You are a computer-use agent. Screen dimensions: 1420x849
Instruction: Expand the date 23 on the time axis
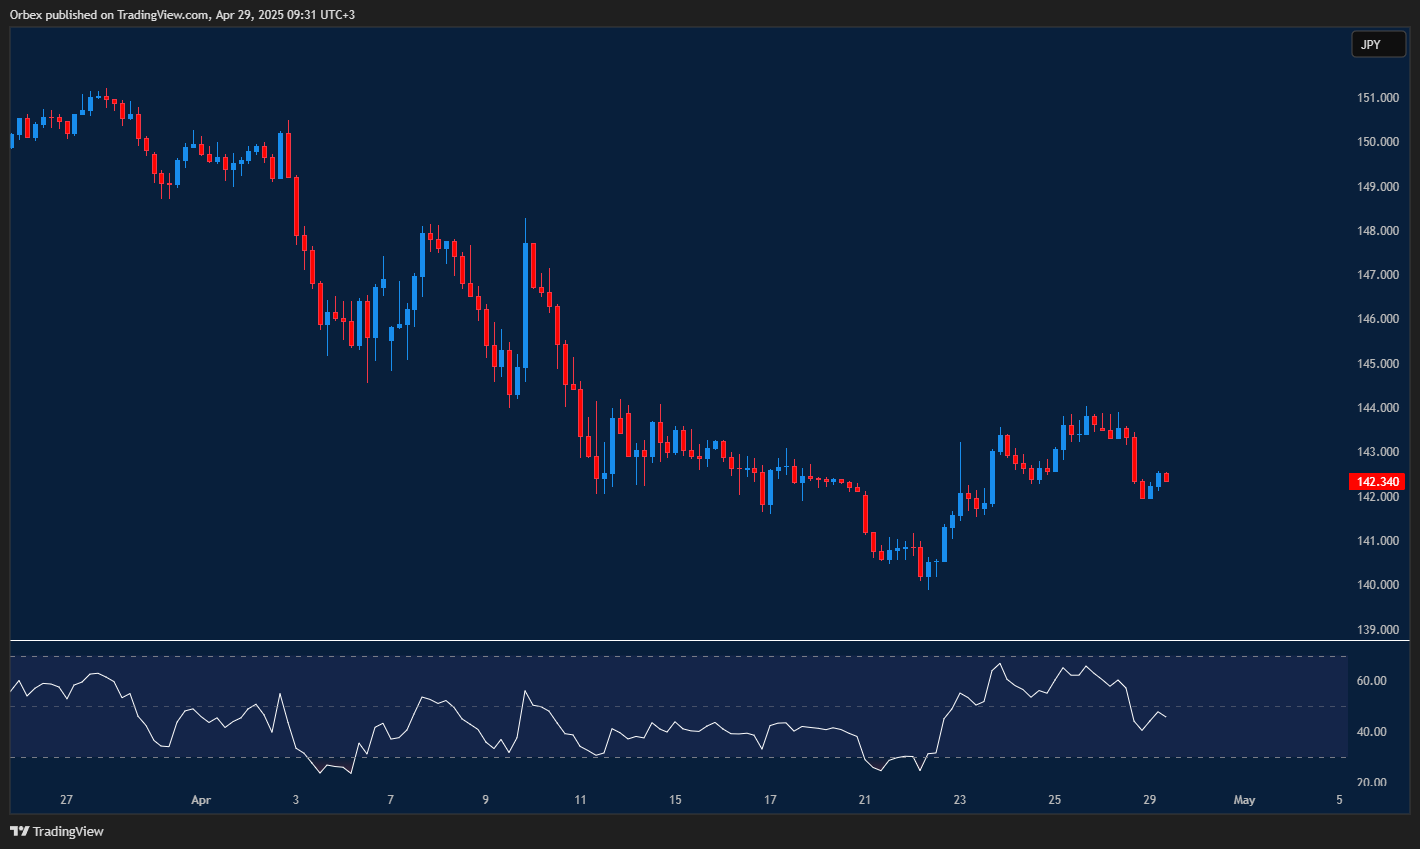(959, 800)
